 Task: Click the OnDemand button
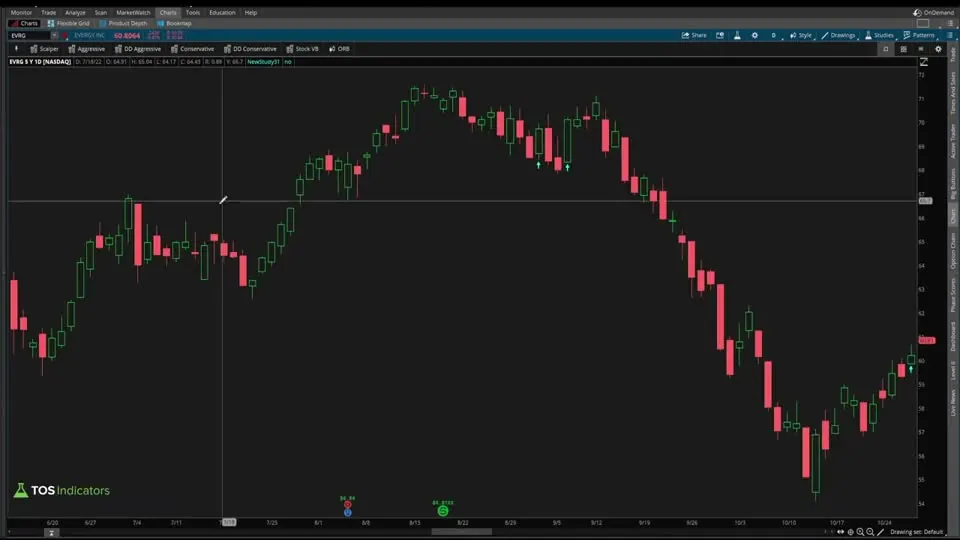(933, 12)
